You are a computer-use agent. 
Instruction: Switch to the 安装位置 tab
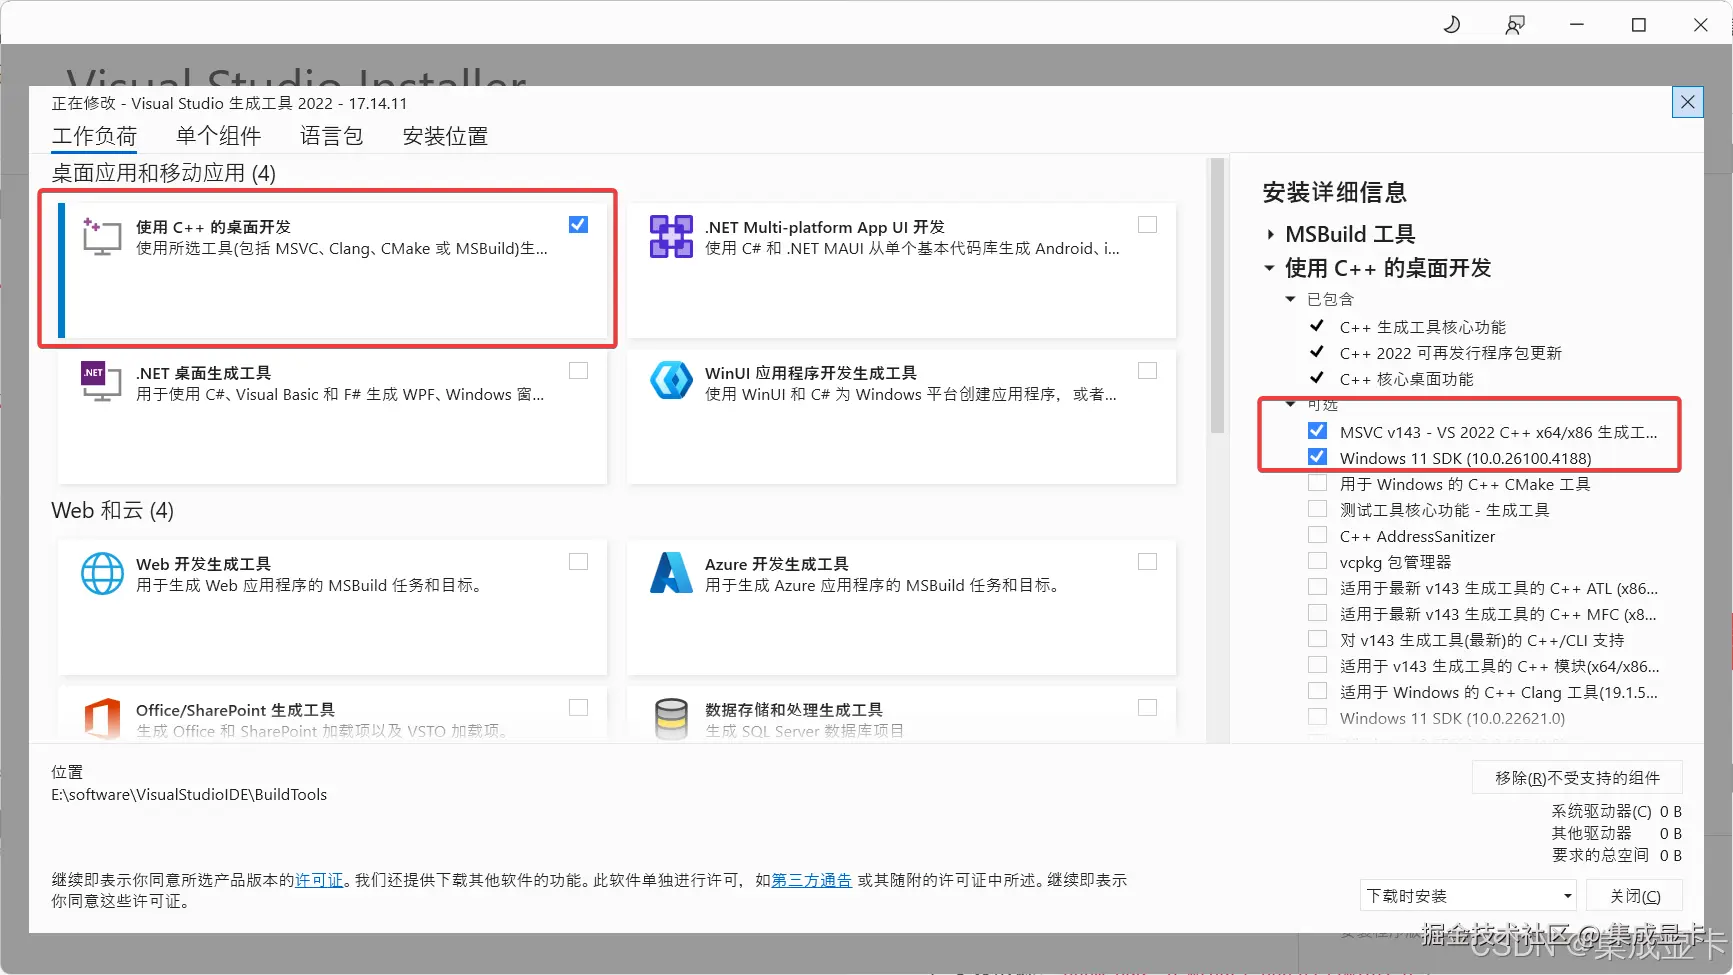(x=445, y=136)
